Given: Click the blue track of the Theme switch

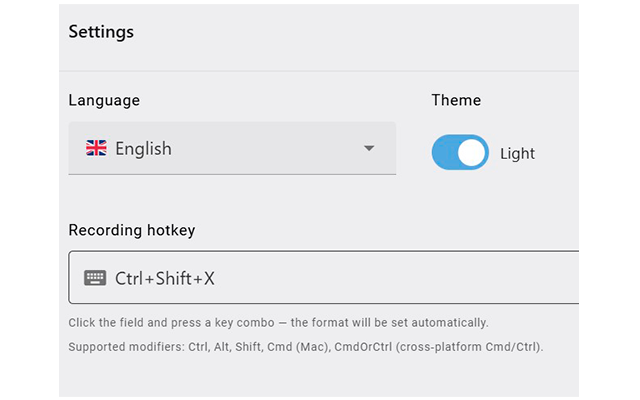Looking at the screenshot, I should [444, 153].
